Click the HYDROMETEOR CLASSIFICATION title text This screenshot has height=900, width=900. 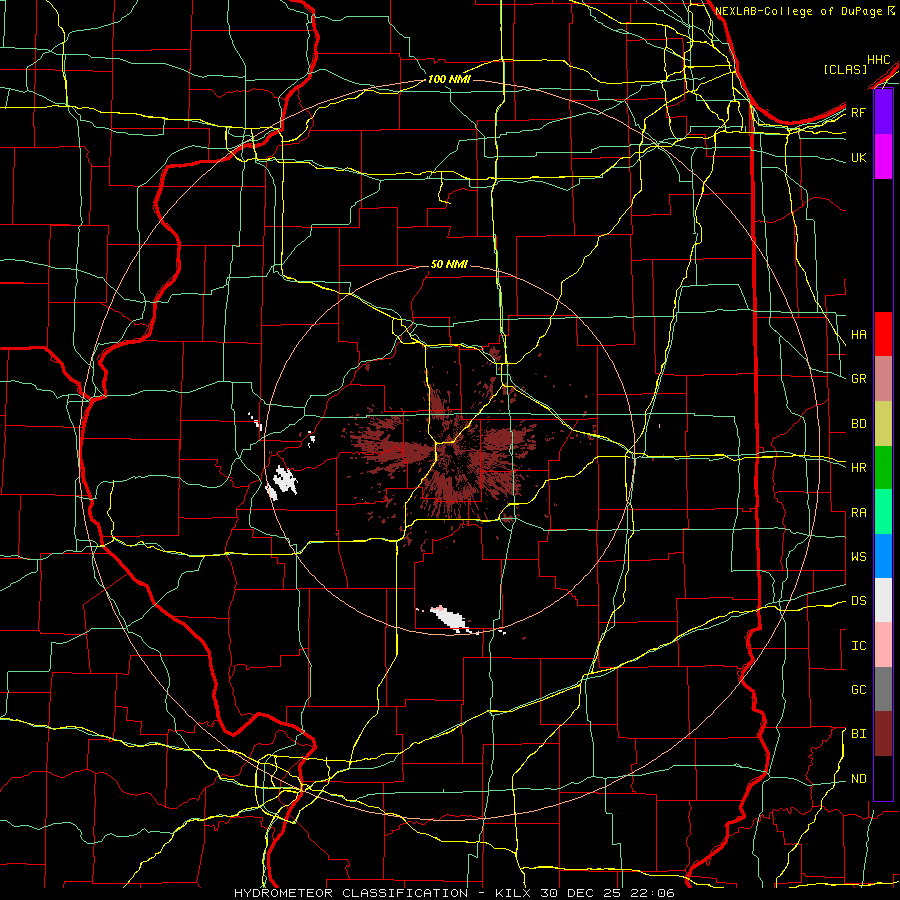(x=351, y=893)
